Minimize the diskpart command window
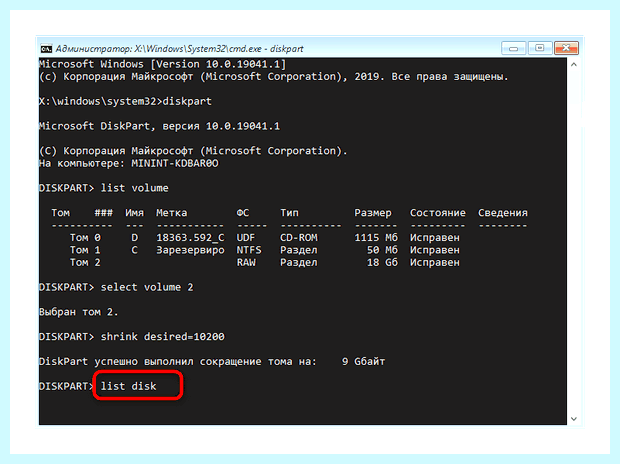This screenshot has width=620, height=464. click(x=513, y=48)
